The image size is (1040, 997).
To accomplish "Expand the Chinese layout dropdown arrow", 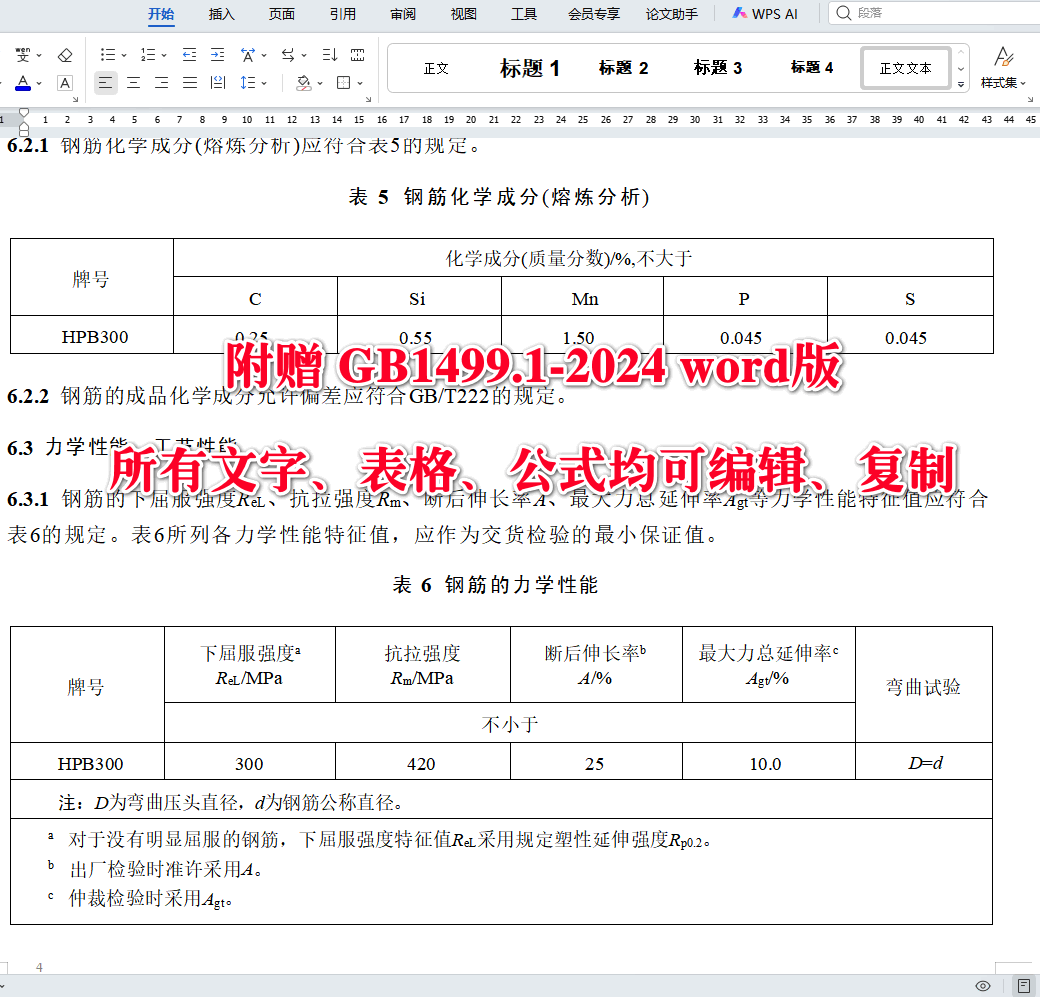I will point(264,56).
